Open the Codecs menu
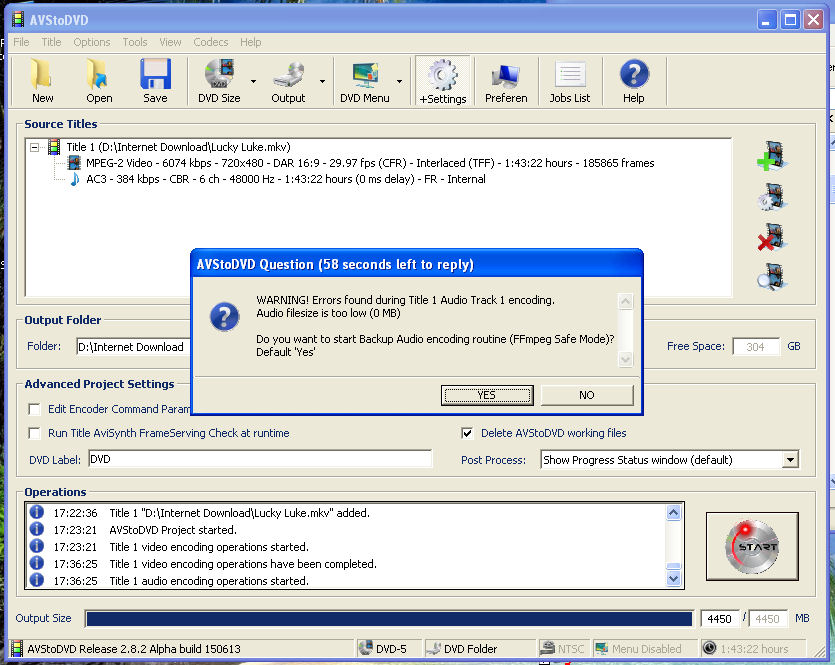Viewport: 835px width, 665px height. coord(211,42)
